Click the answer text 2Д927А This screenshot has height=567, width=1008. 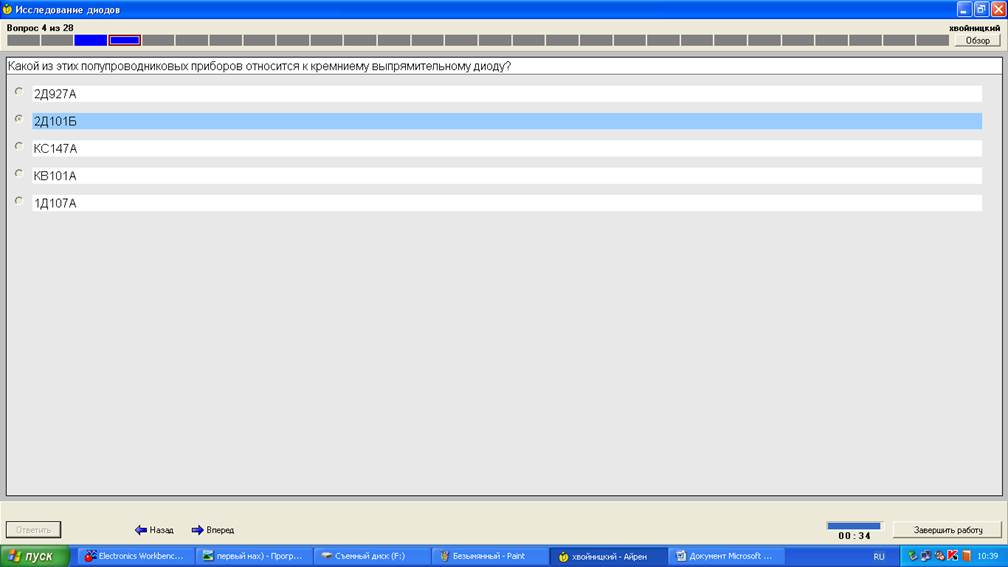tap(55, 94)
